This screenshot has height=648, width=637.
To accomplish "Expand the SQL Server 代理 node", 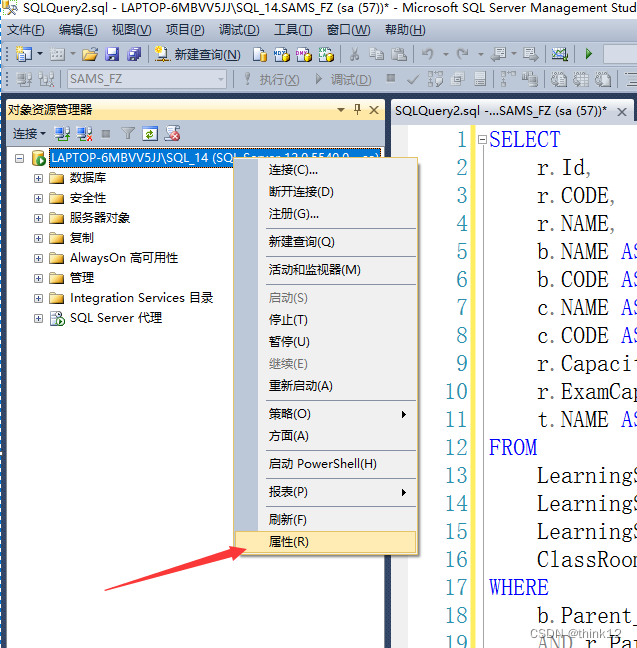I will pos(38,318).
